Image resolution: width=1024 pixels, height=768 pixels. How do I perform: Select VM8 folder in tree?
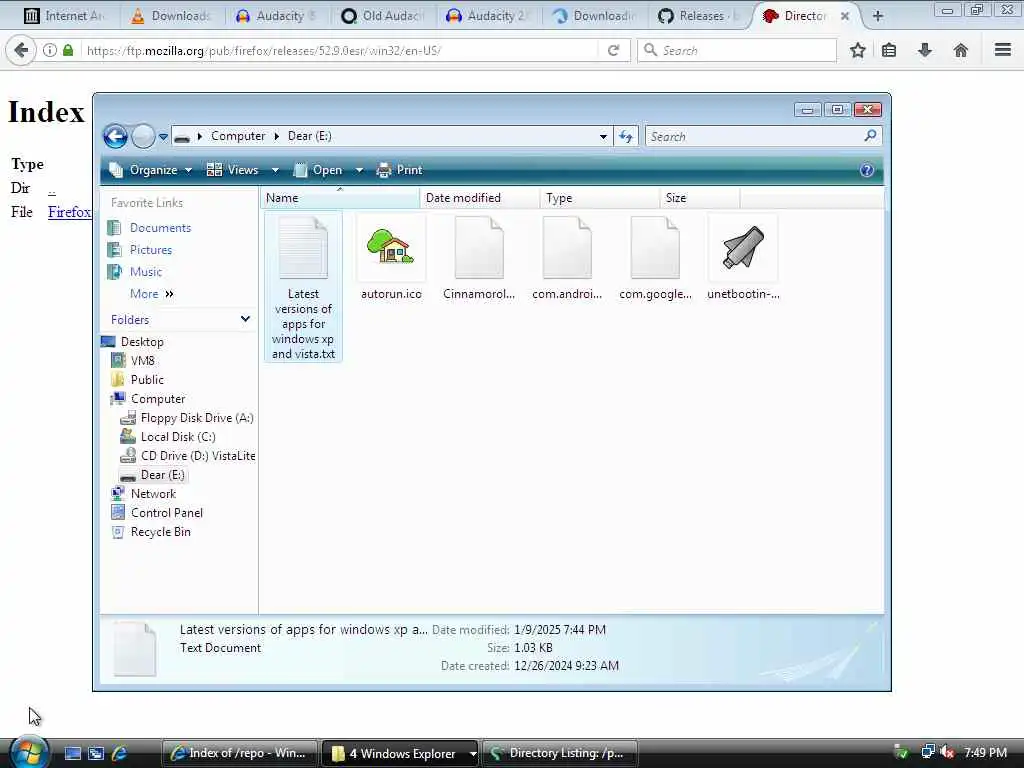142,360
